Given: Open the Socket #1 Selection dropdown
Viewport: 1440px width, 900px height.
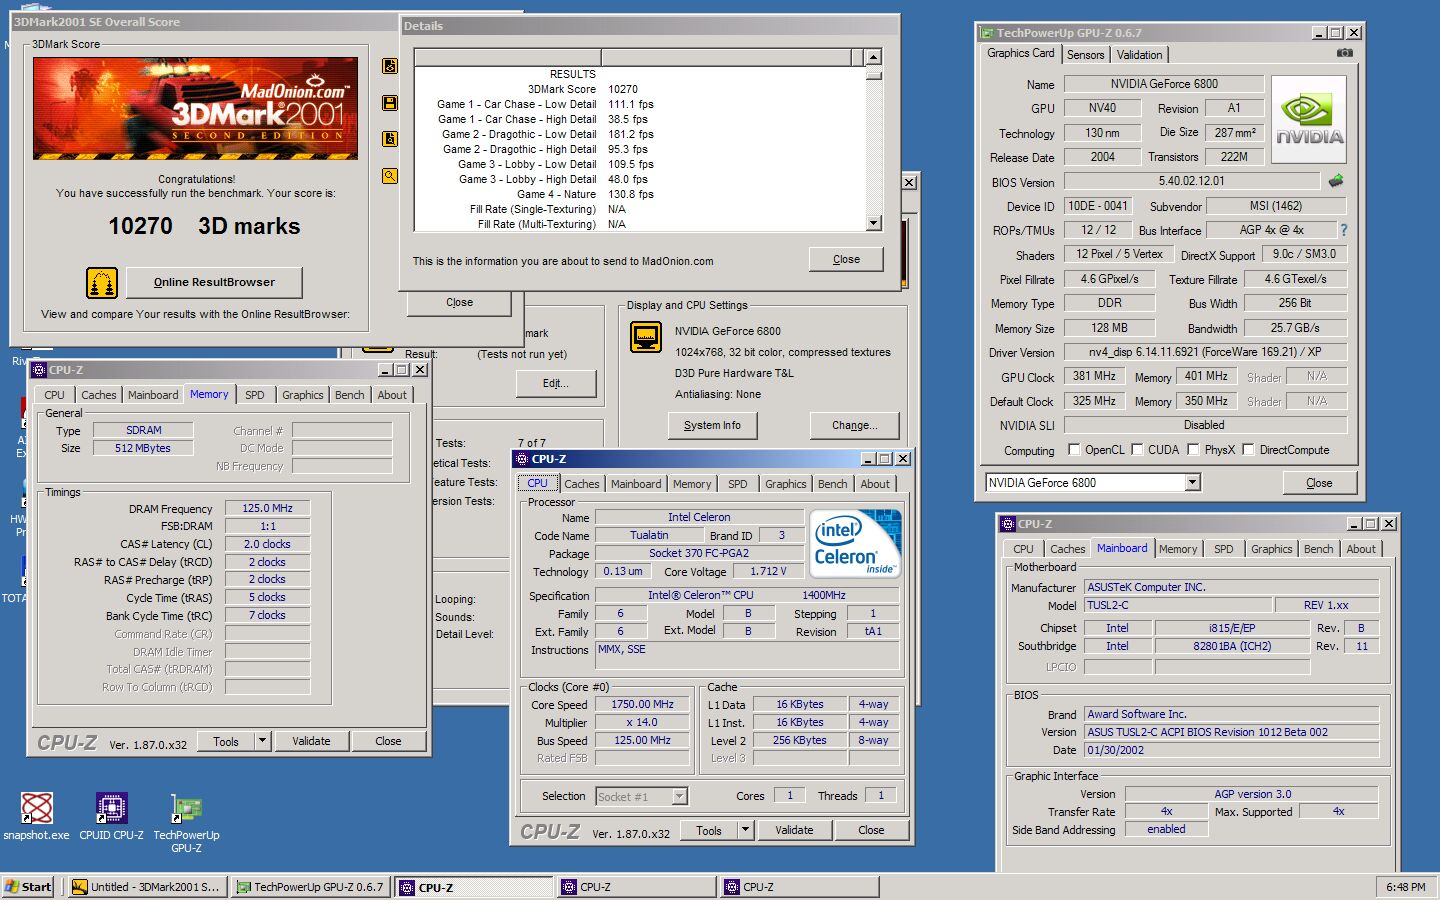Looking at the screenshot, I should [680, 797].
